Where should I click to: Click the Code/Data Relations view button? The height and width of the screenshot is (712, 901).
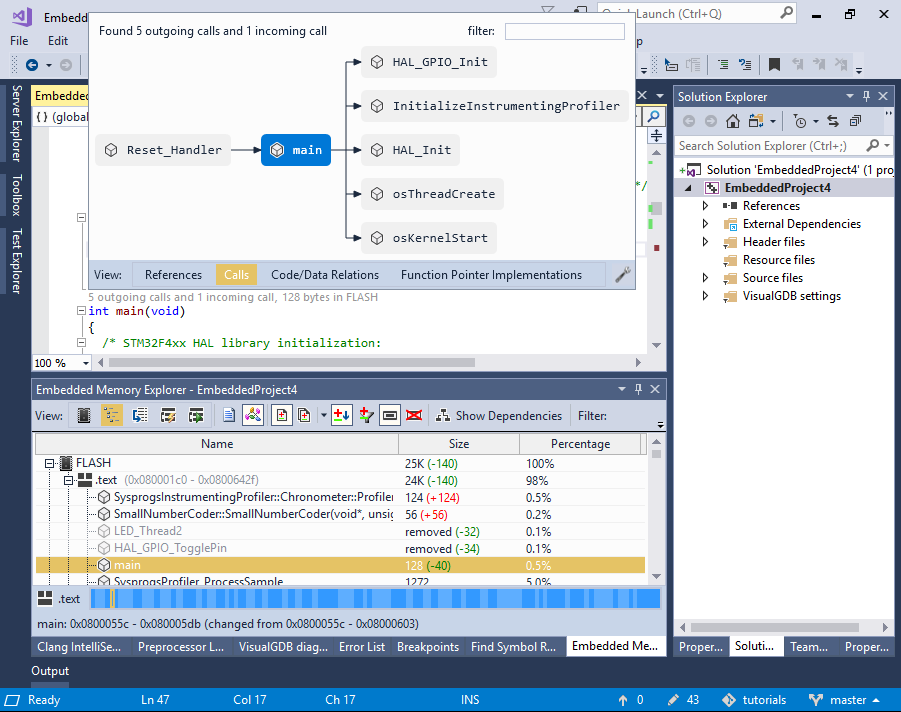(x=325, y=275)
